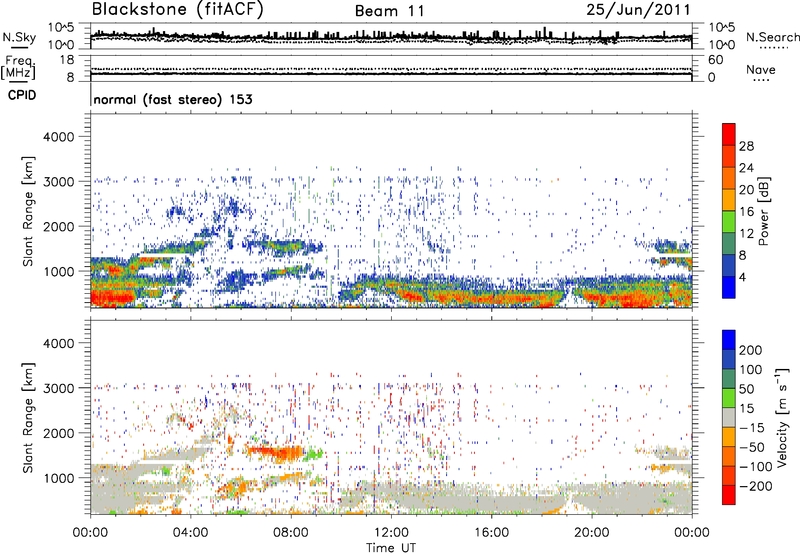800x554 pixels.
Task: Click the '08:00' time tick label
Action: 291,533
